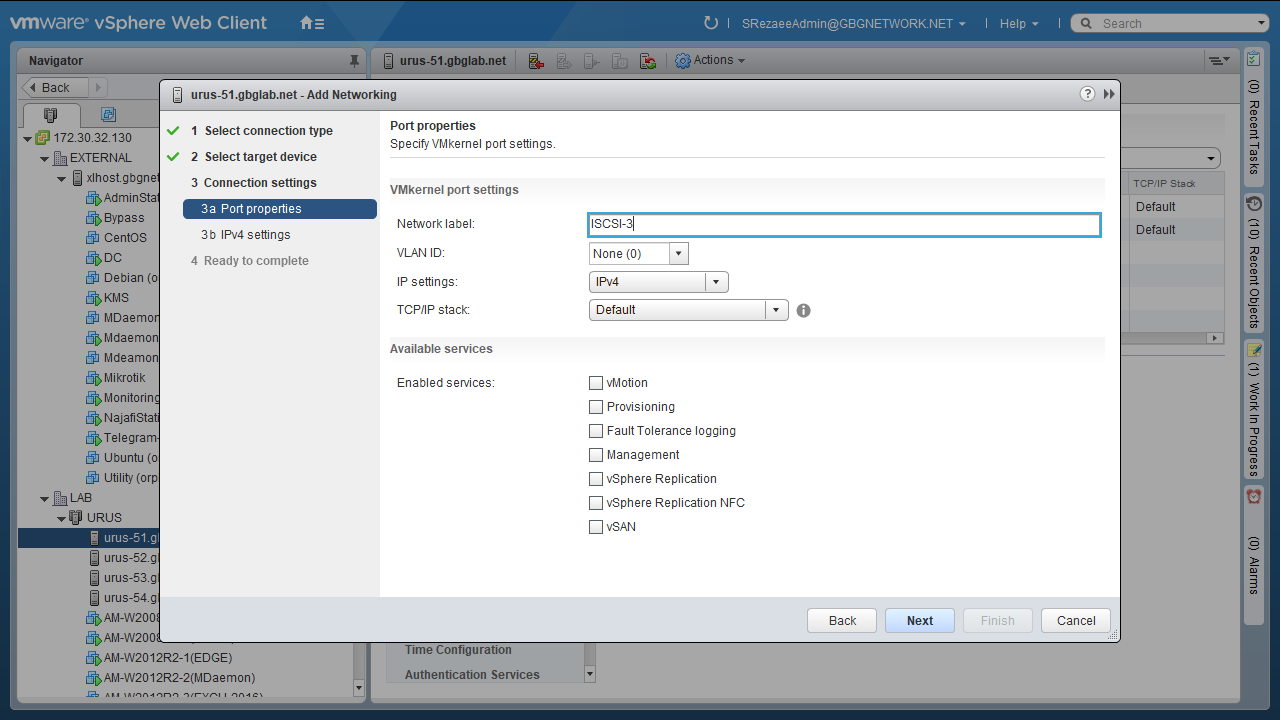The image size is (1281, 720).
Task: Select step 3a Port properties
Action: coord(280,209)
